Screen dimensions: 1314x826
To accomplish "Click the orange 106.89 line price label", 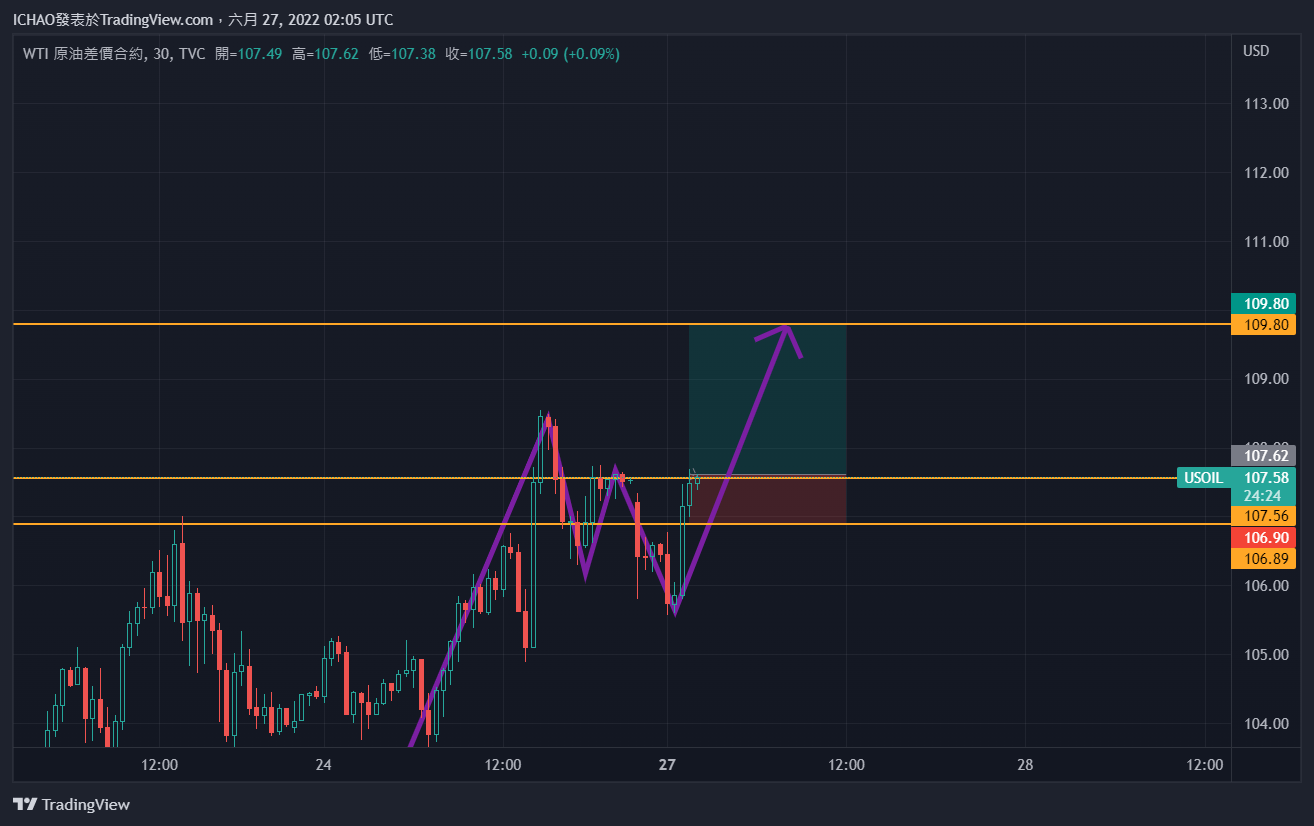I will (1263, 559).
